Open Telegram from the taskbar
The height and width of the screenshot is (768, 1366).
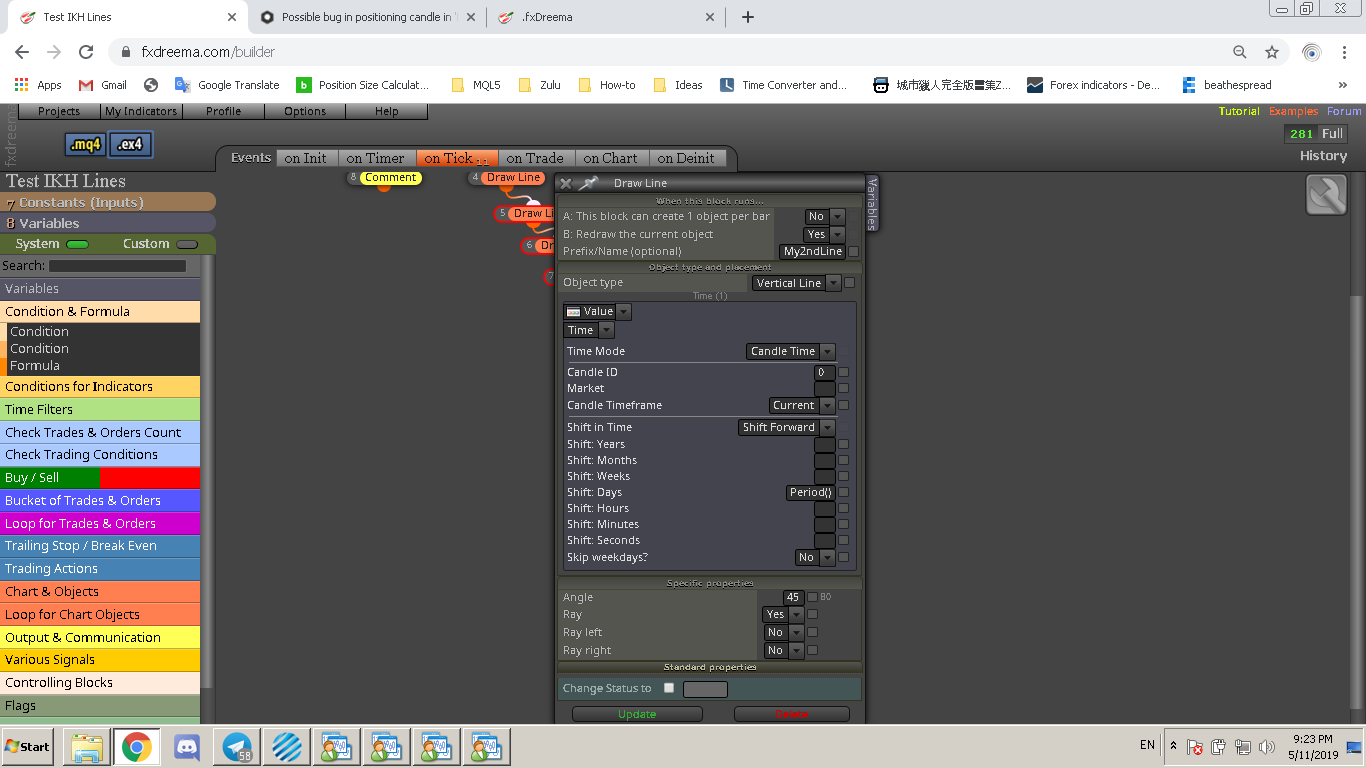pyautogui.click(x=237, y=747)
